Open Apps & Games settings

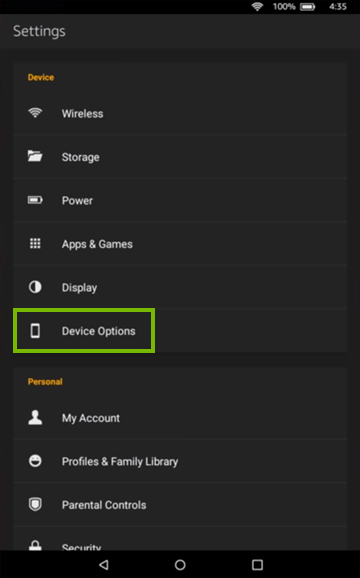[x=180, y=244]
